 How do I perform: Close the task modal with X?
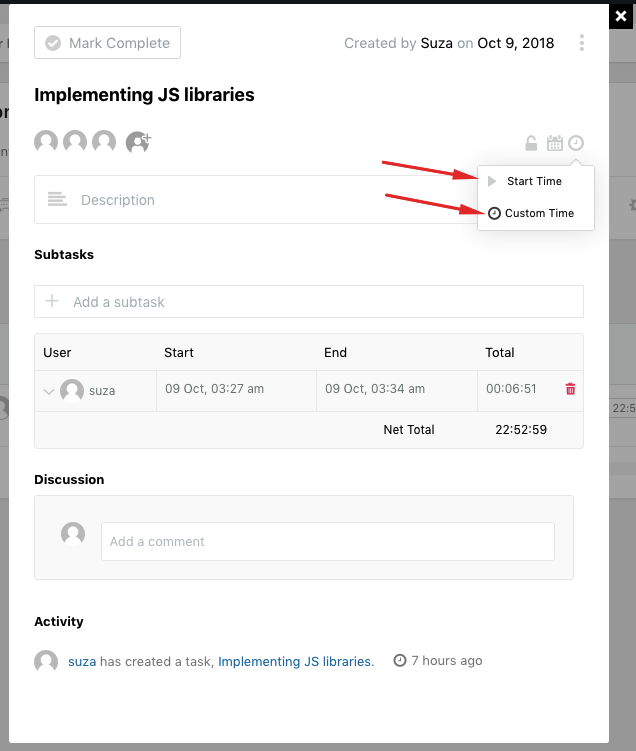pyautogui.click(x=621, y=16)
